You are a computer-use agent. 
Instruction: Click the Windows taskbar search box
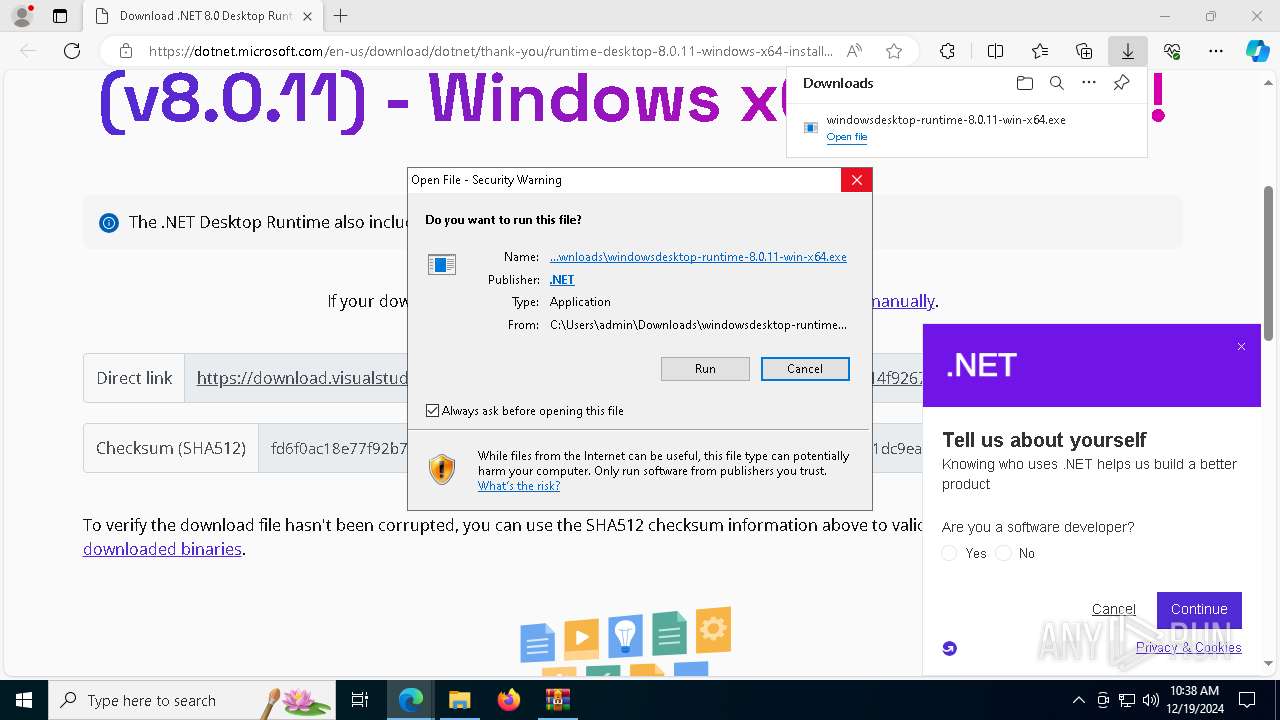click(192, 700)
